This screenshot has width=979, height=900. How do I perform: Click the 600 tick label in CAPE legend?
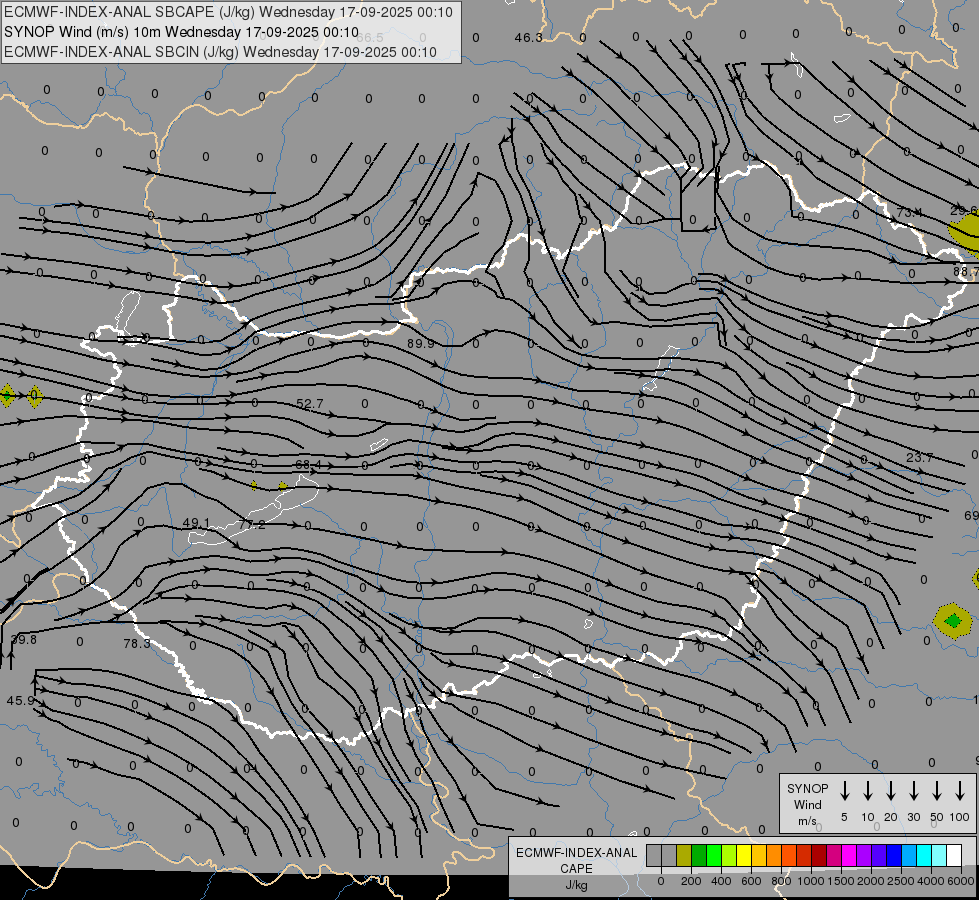point(751,881)
